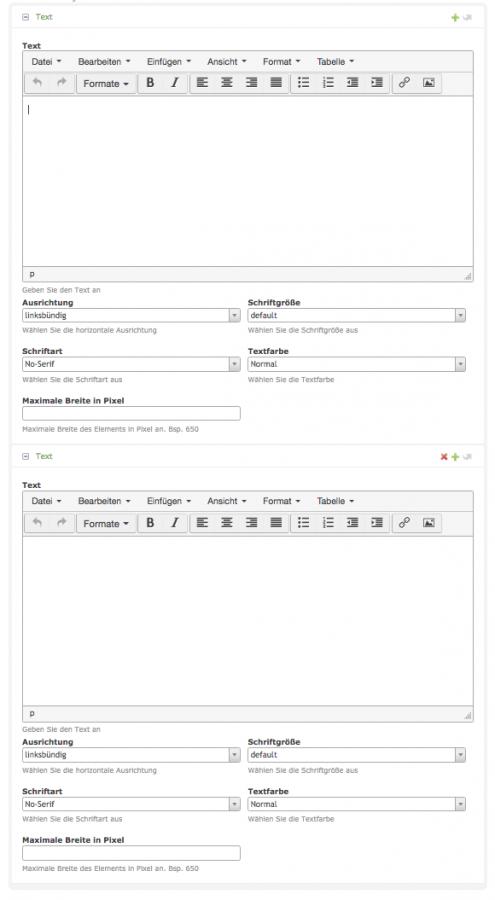Image resolution: width=495 pixels, height=900 pixels.
Task: Click inside the first editor's text area
Action: (248, 181)
